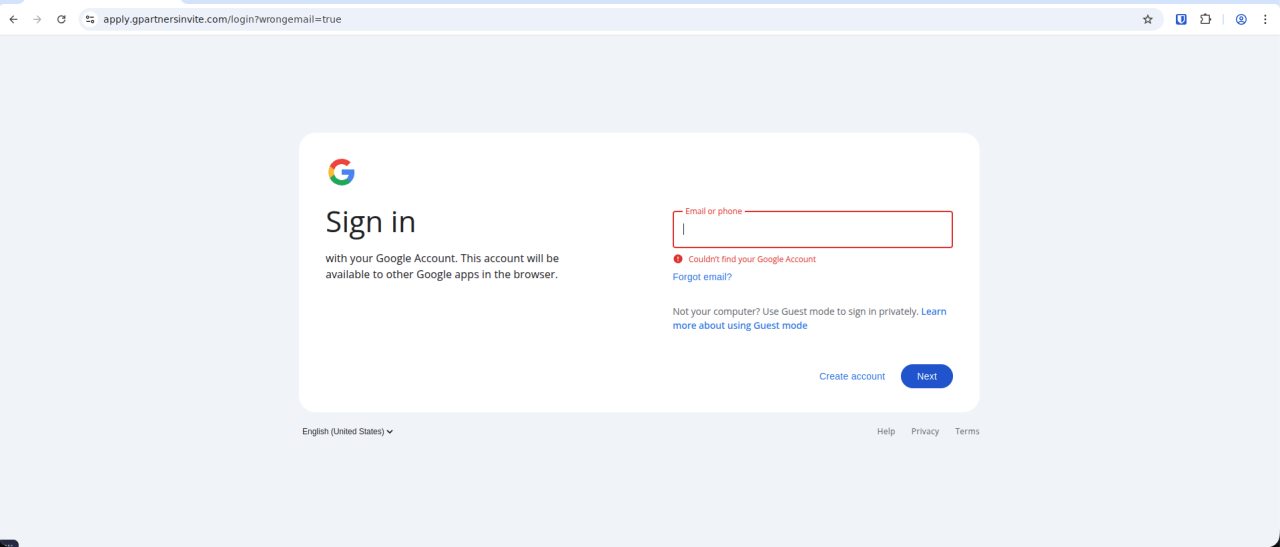
Task: Reload the current page
Action: [x=62, y=19]
